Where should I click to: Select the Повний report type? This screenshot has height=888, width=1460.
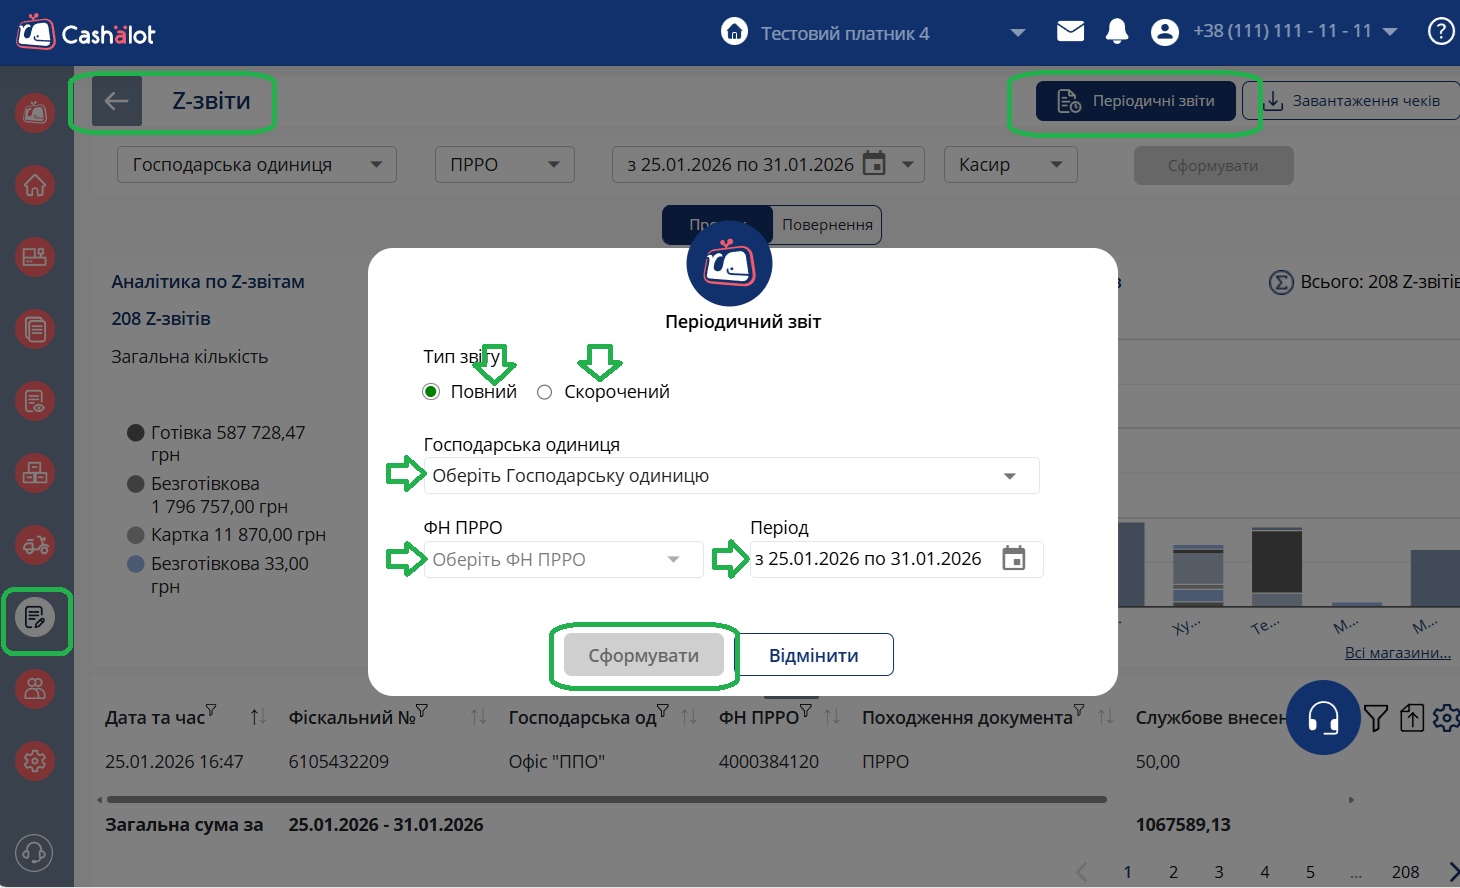coord(431,392)
